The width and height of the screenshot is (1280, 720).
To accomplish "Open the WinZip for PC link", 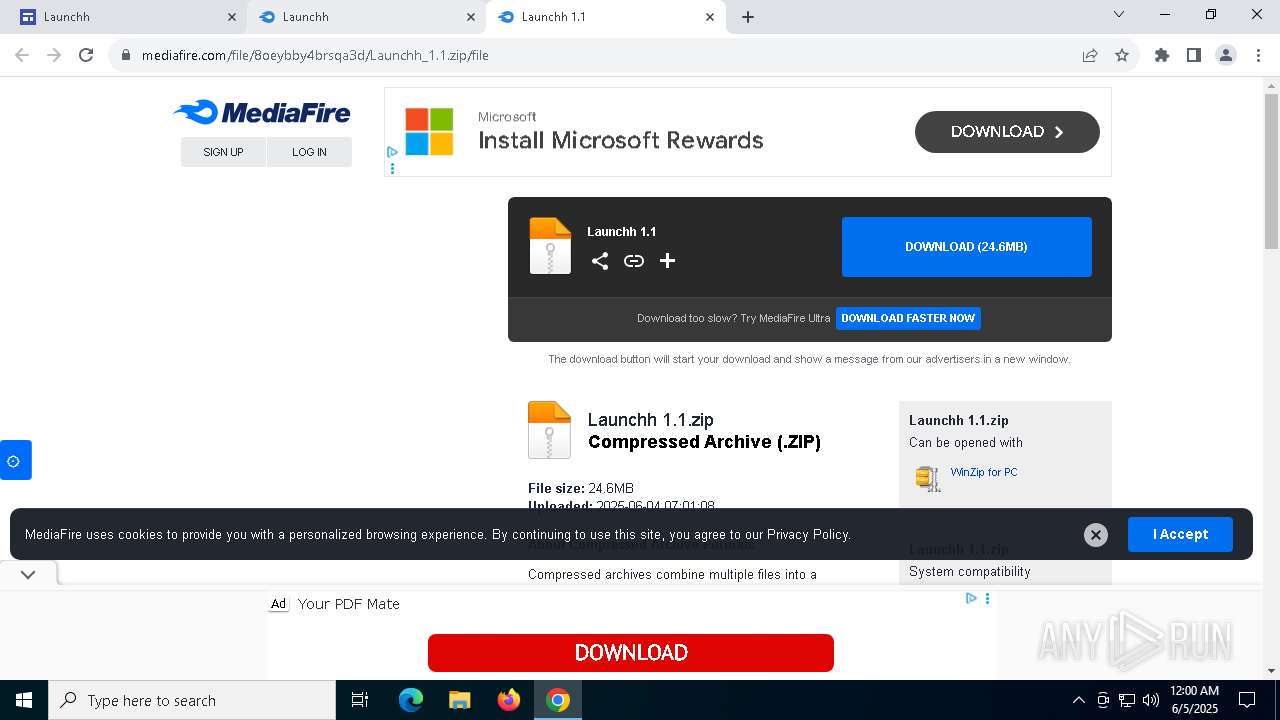I will click(984, 472).
